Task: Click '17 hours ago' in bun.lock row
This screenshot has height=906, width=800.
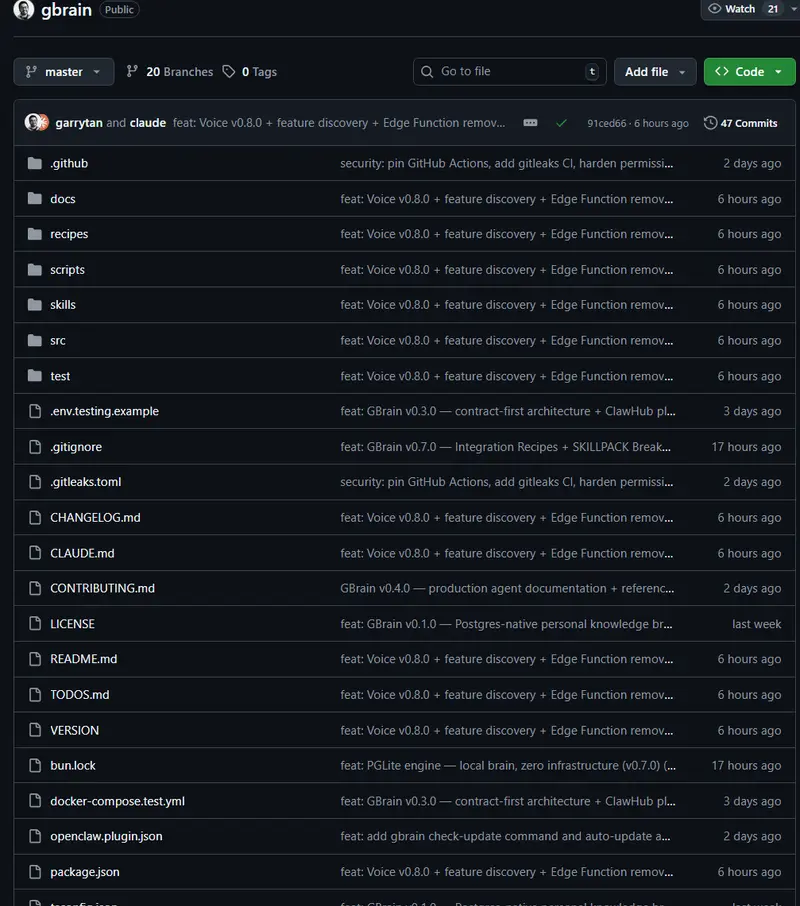Action: pos(746,766)
